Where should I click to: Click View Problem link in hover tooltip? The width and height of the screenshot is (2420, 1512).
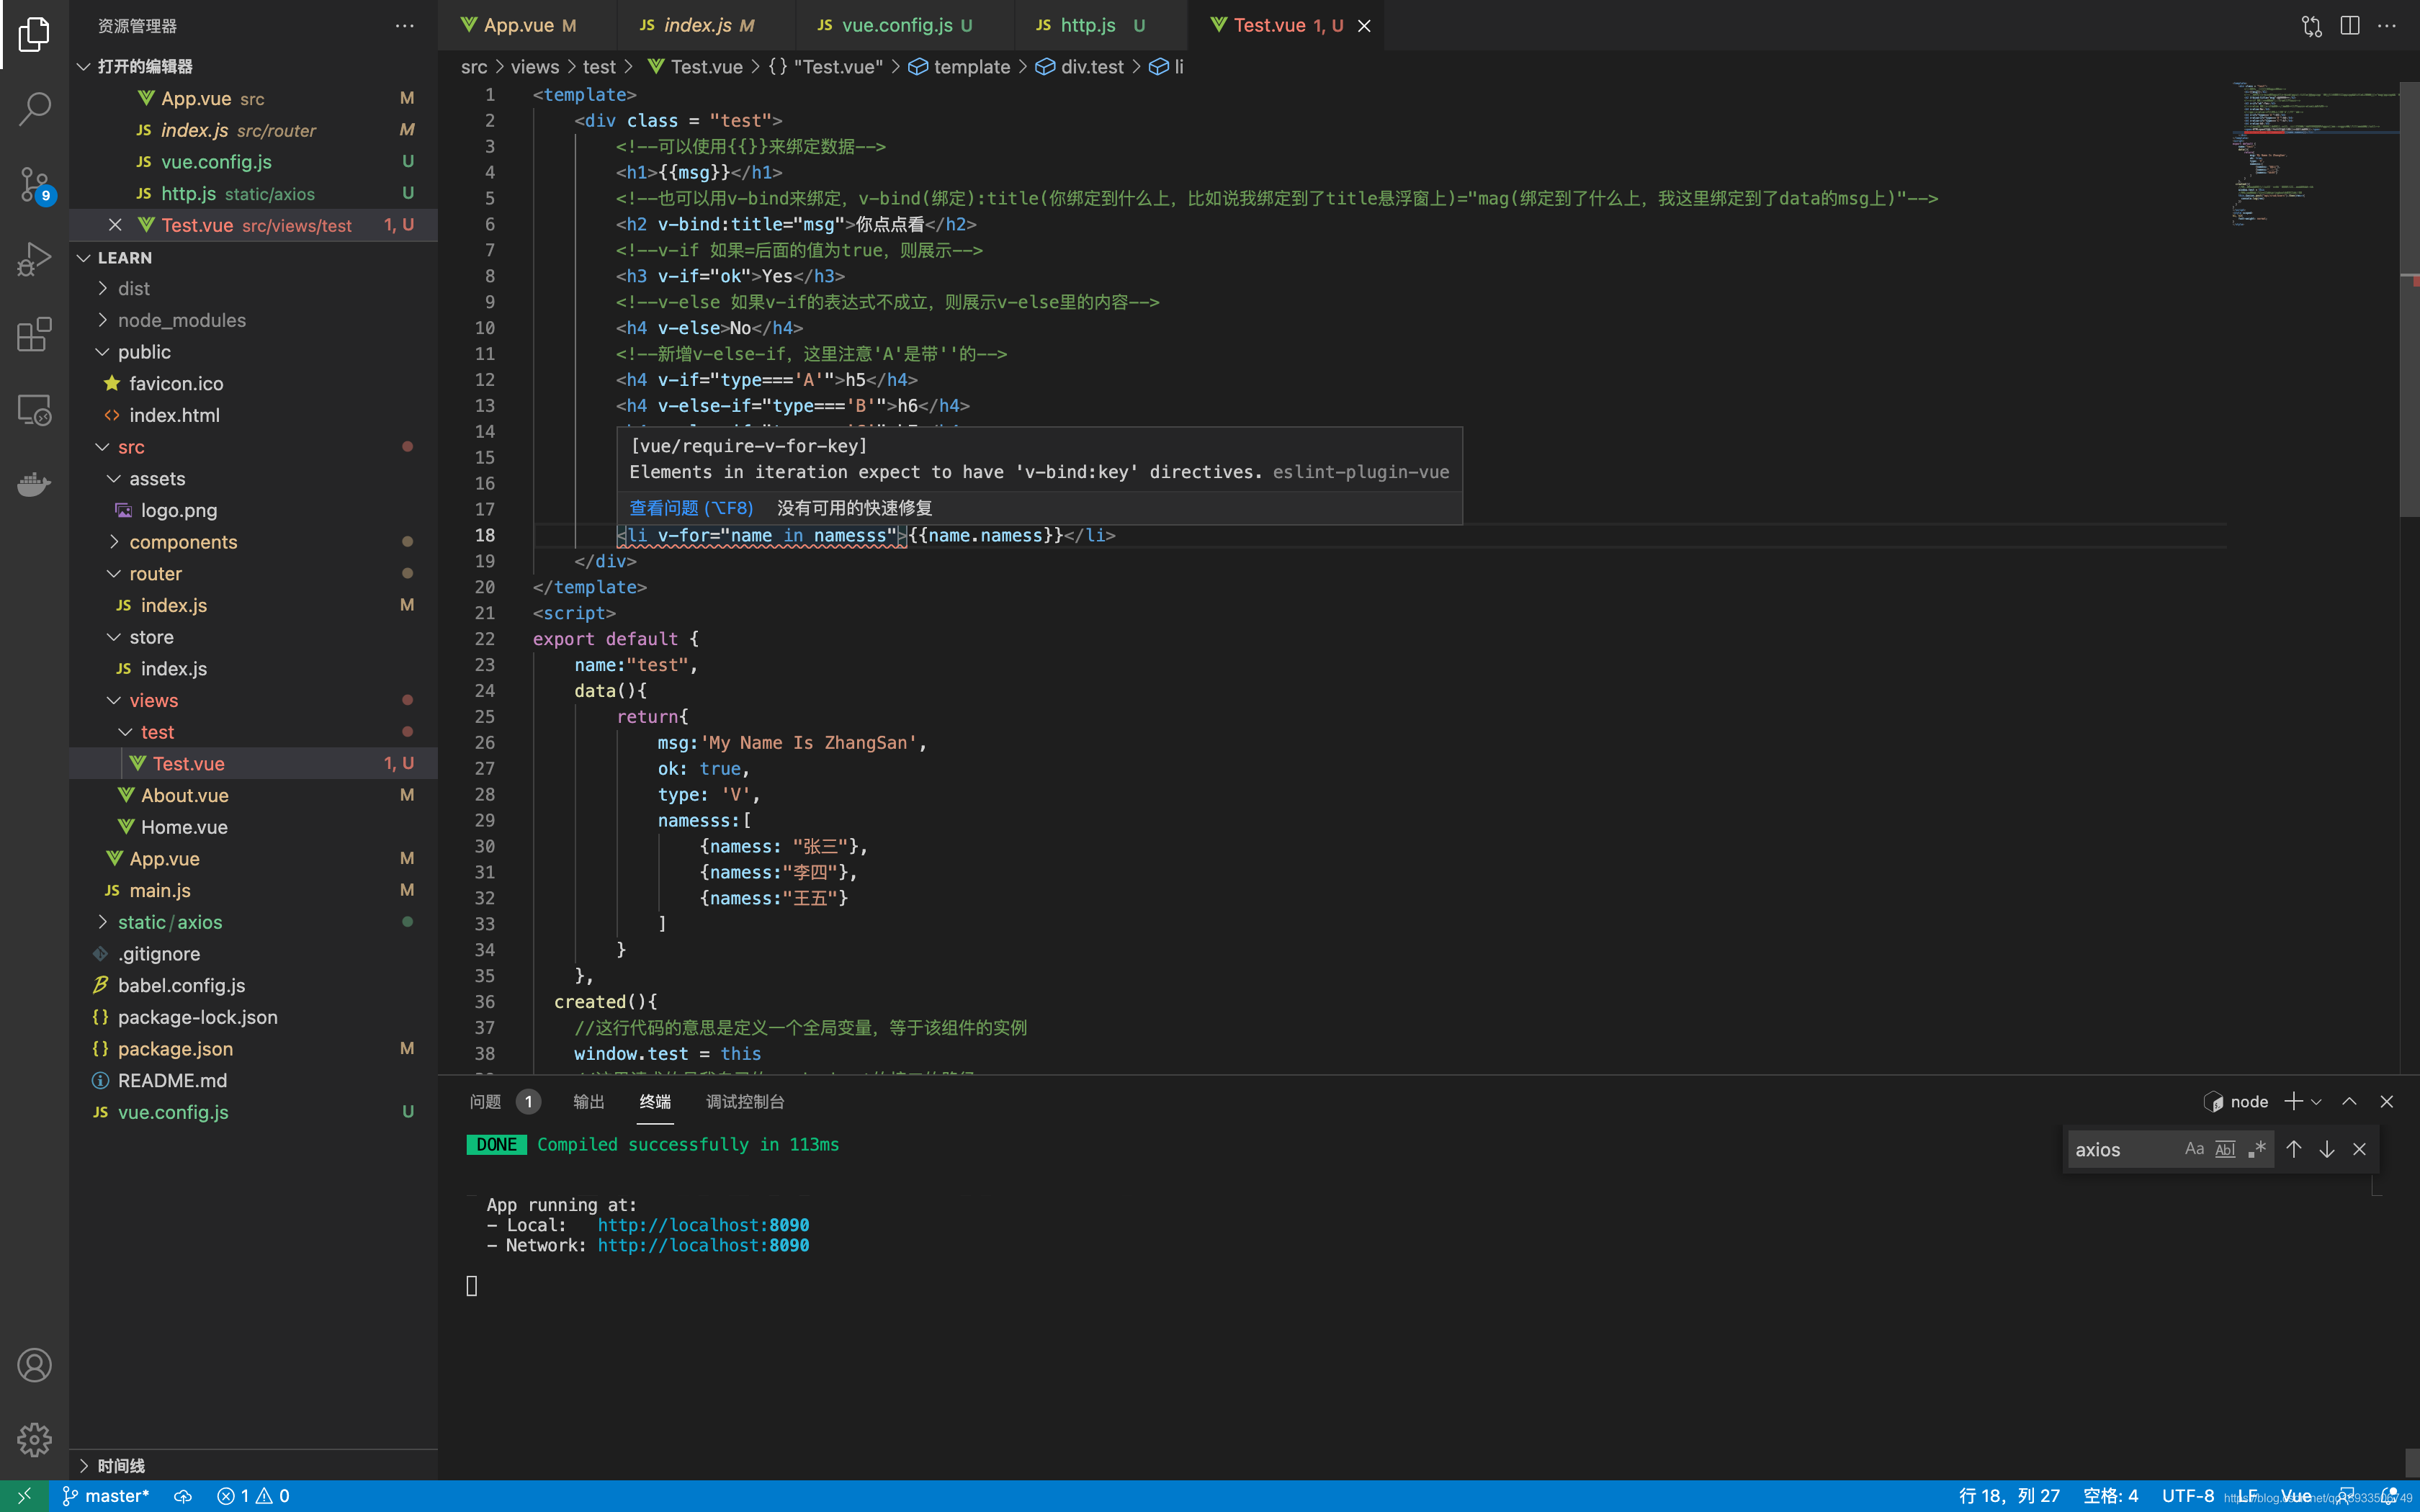tap(691, 508)
